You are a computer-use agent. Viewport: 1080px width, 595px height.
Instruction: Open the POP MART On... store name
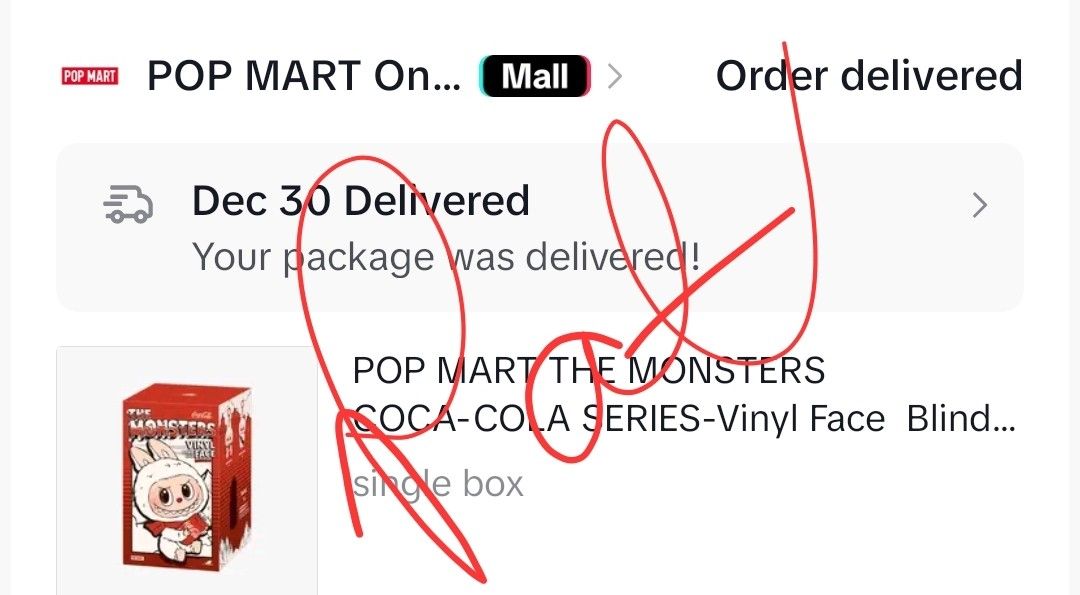(x=304, y=76)
